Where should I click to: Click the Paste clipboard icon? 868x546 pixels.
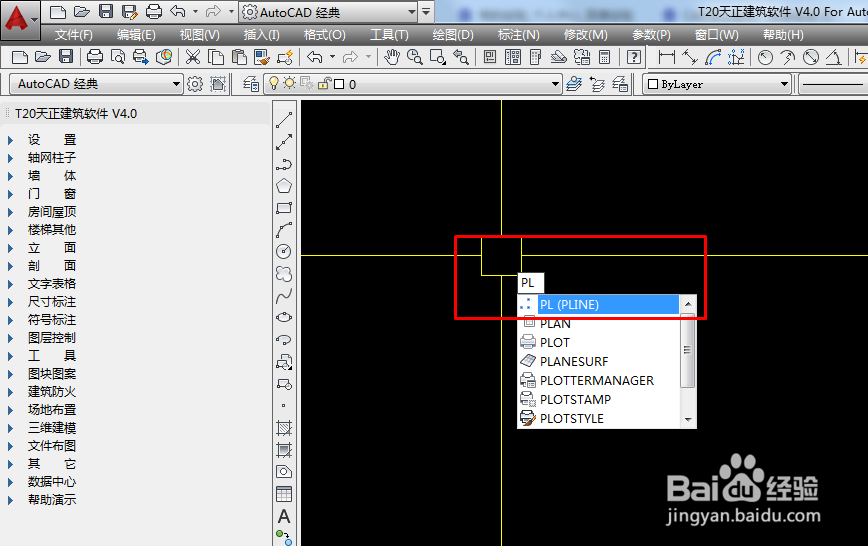tap(239, 56)
